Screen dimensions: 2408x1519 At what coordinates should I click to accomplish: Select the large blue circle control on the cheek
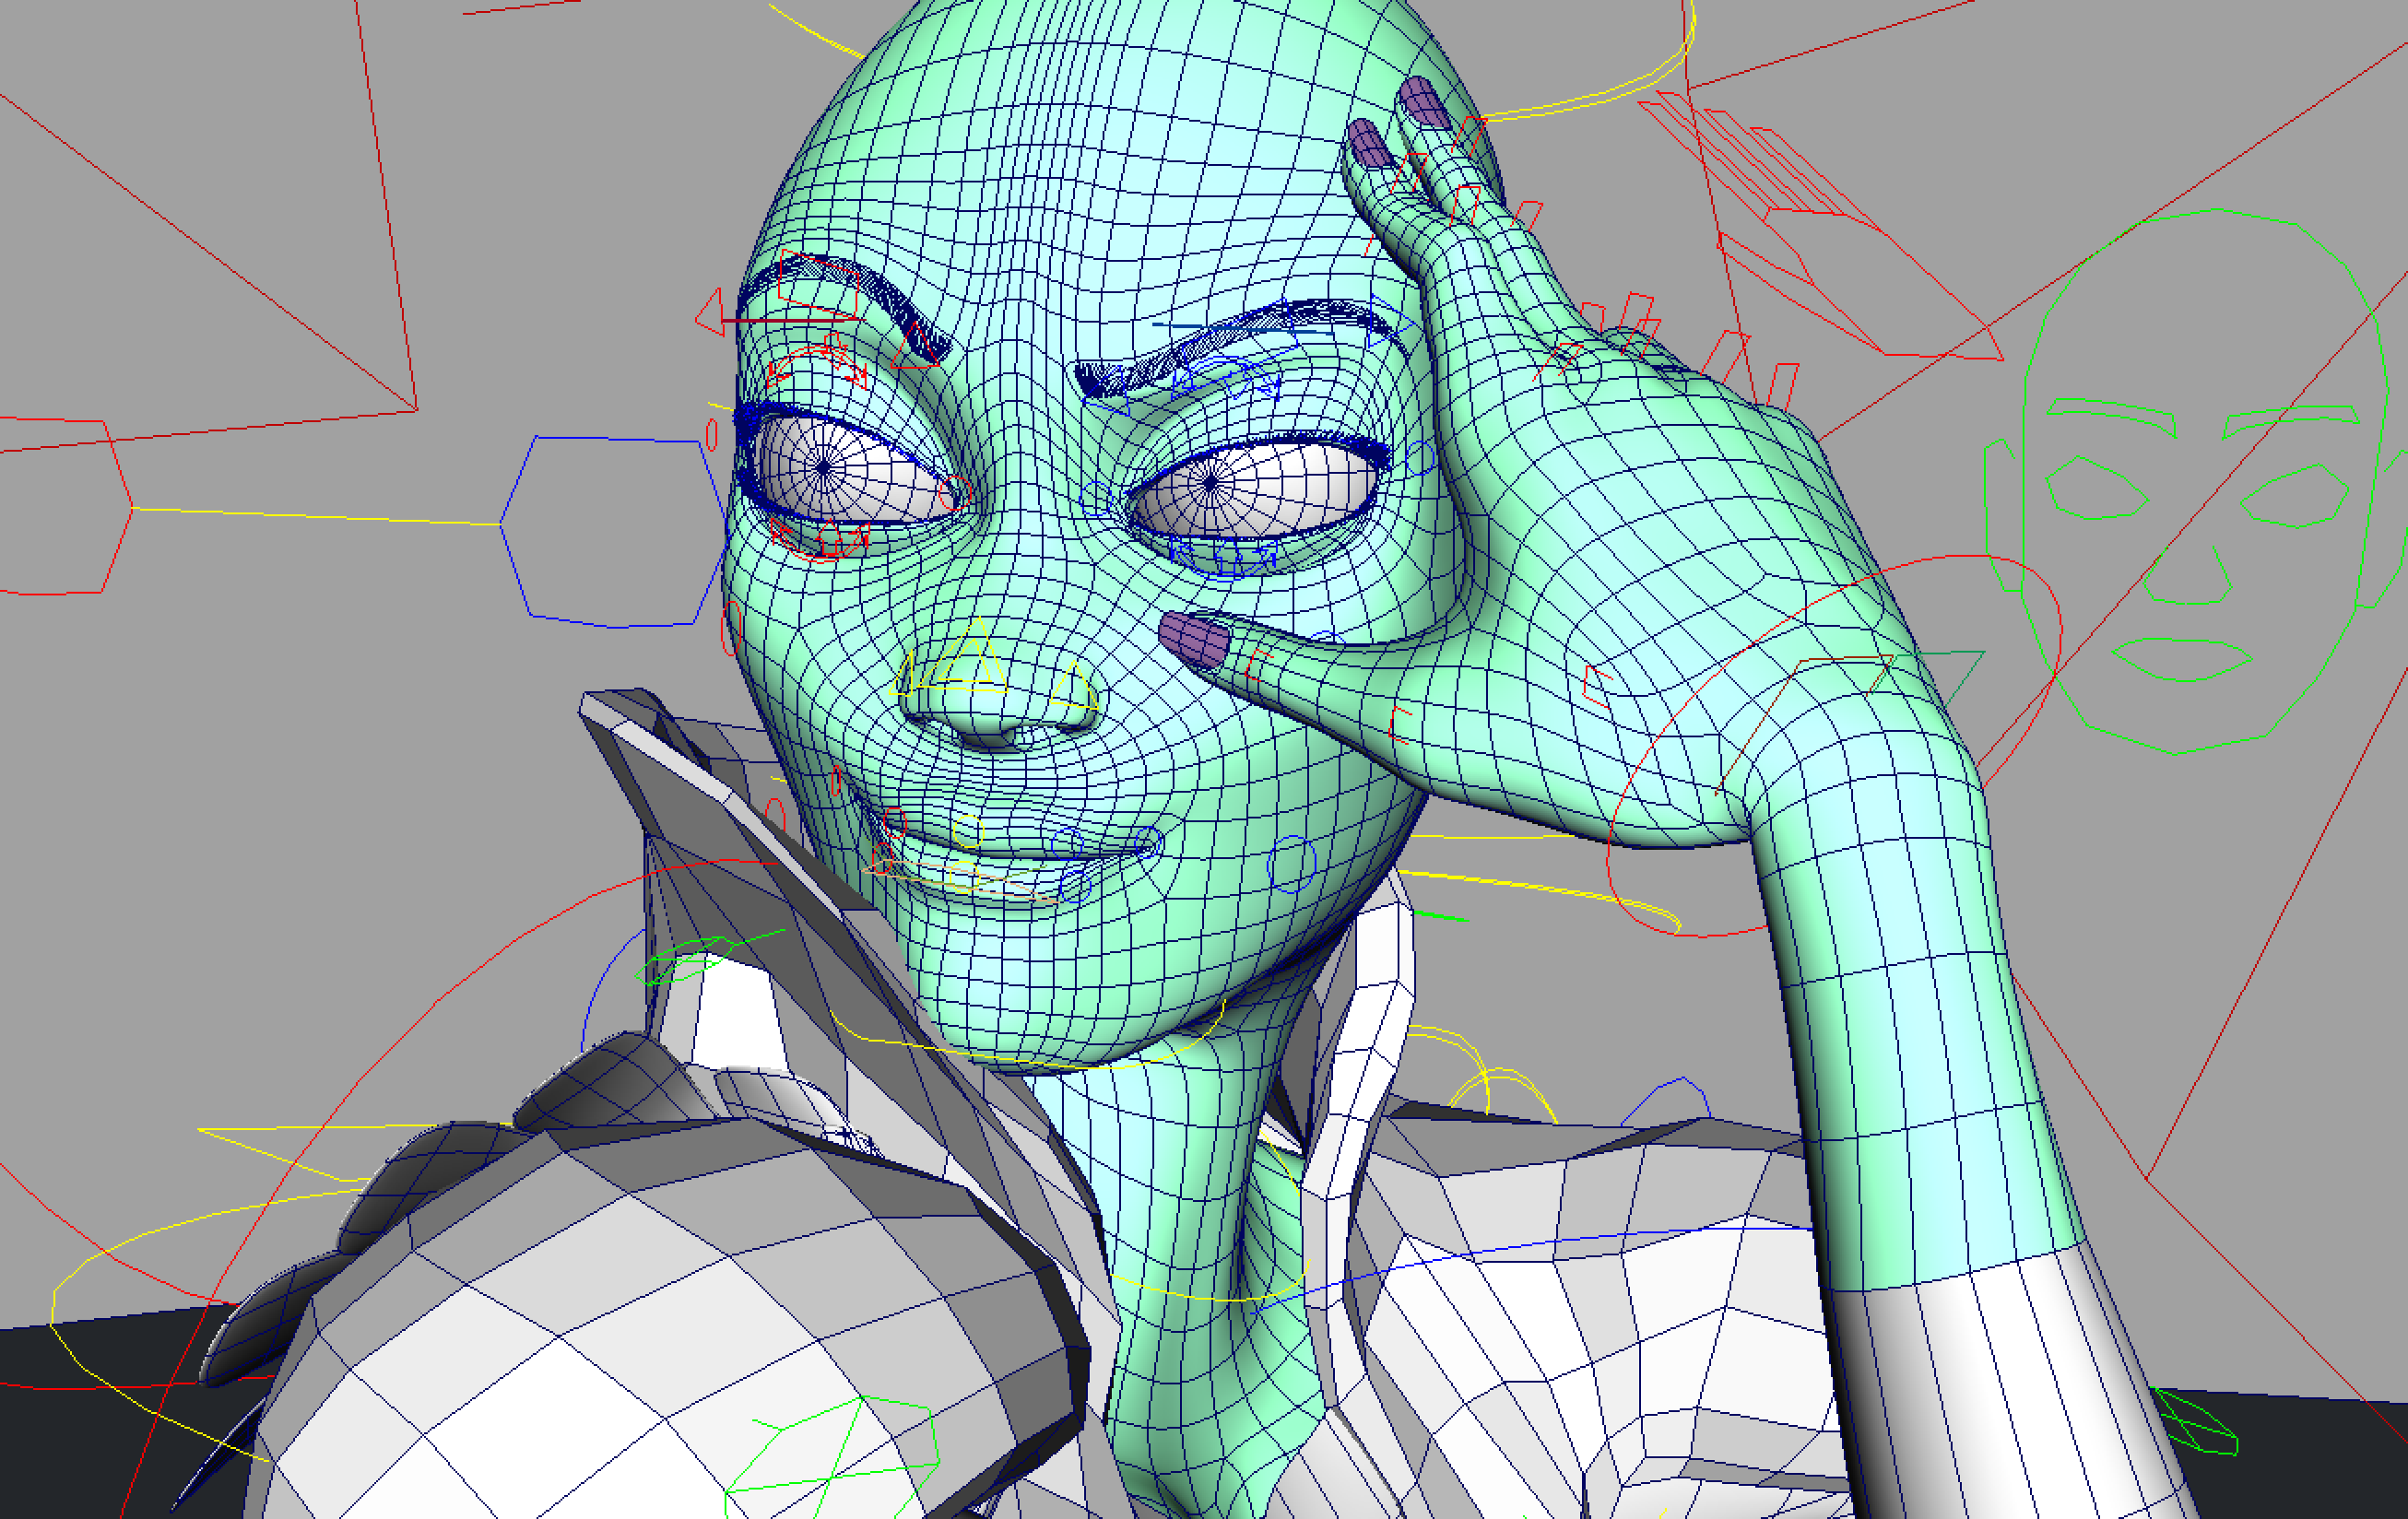tap(1291, 862)
